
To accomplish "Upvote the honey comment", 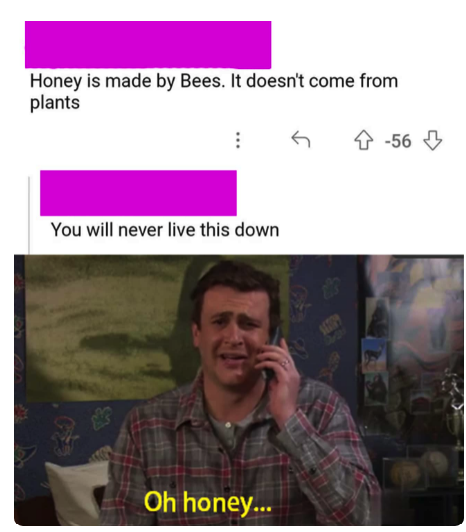I will click(364, 140).
